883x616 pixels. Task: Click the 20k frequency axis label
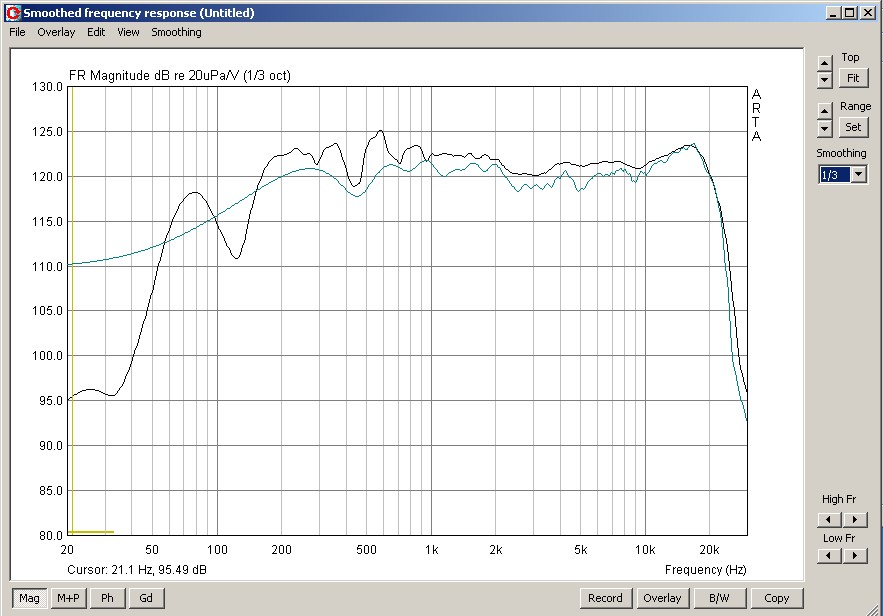point(709,550)
